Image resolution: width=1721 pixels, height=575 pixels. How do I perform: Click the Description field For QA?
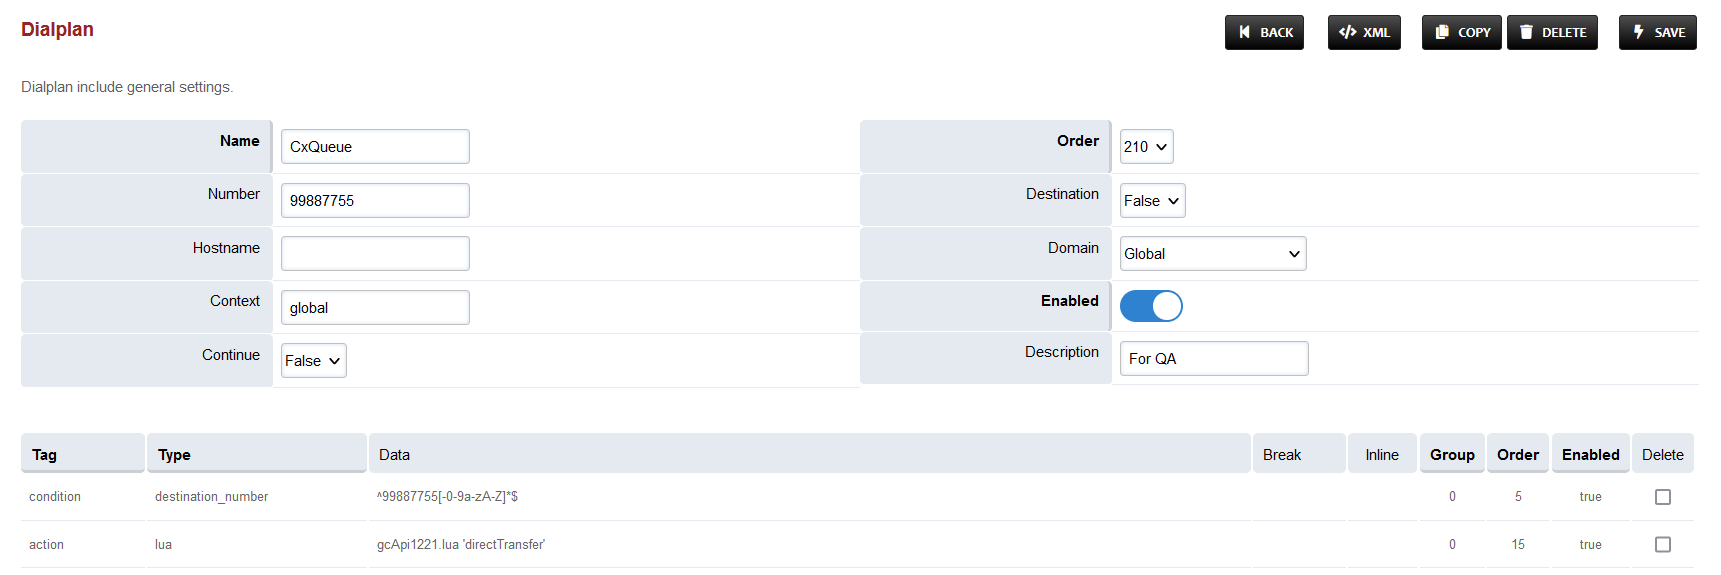[x=1213, y=359]
